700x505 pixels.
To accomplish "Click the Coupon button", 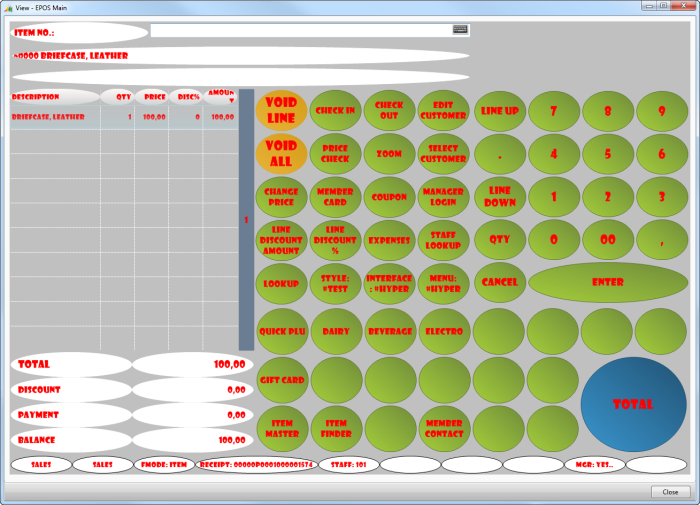I will 389,197.
